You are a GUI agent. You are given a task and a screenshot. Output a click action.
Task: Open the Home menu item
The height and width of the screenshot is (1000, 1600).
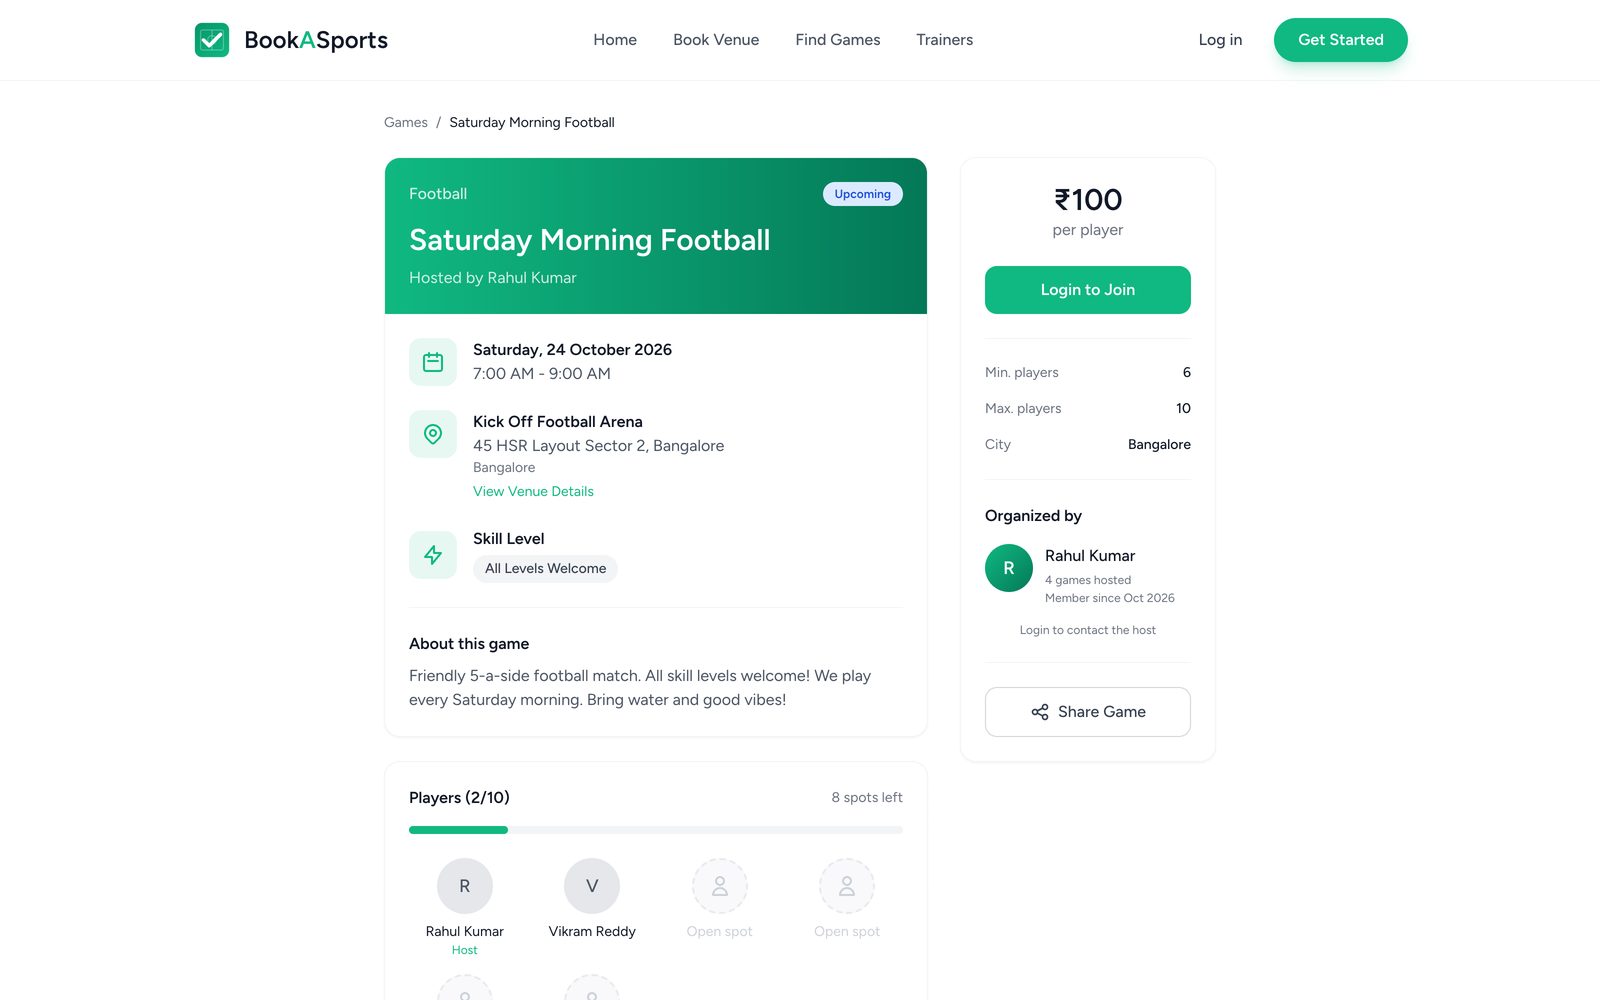click(x=615, y=40)
